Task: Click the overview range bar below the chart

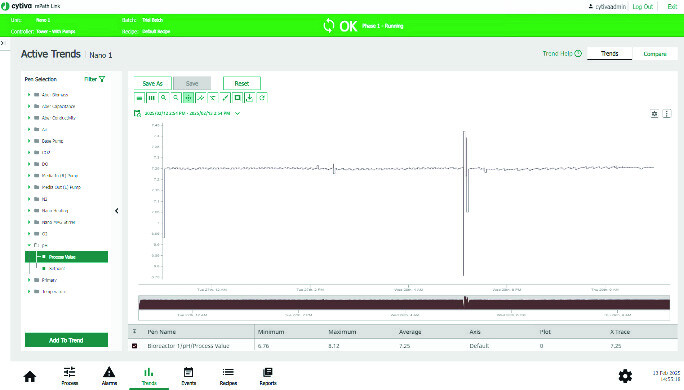Action: click(x=404, y=303)
